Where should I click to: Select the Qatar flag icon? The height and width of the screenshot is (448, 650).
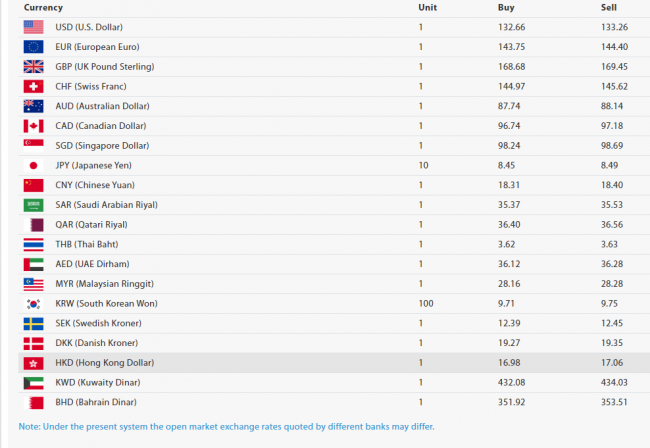[x=33, y=224]
